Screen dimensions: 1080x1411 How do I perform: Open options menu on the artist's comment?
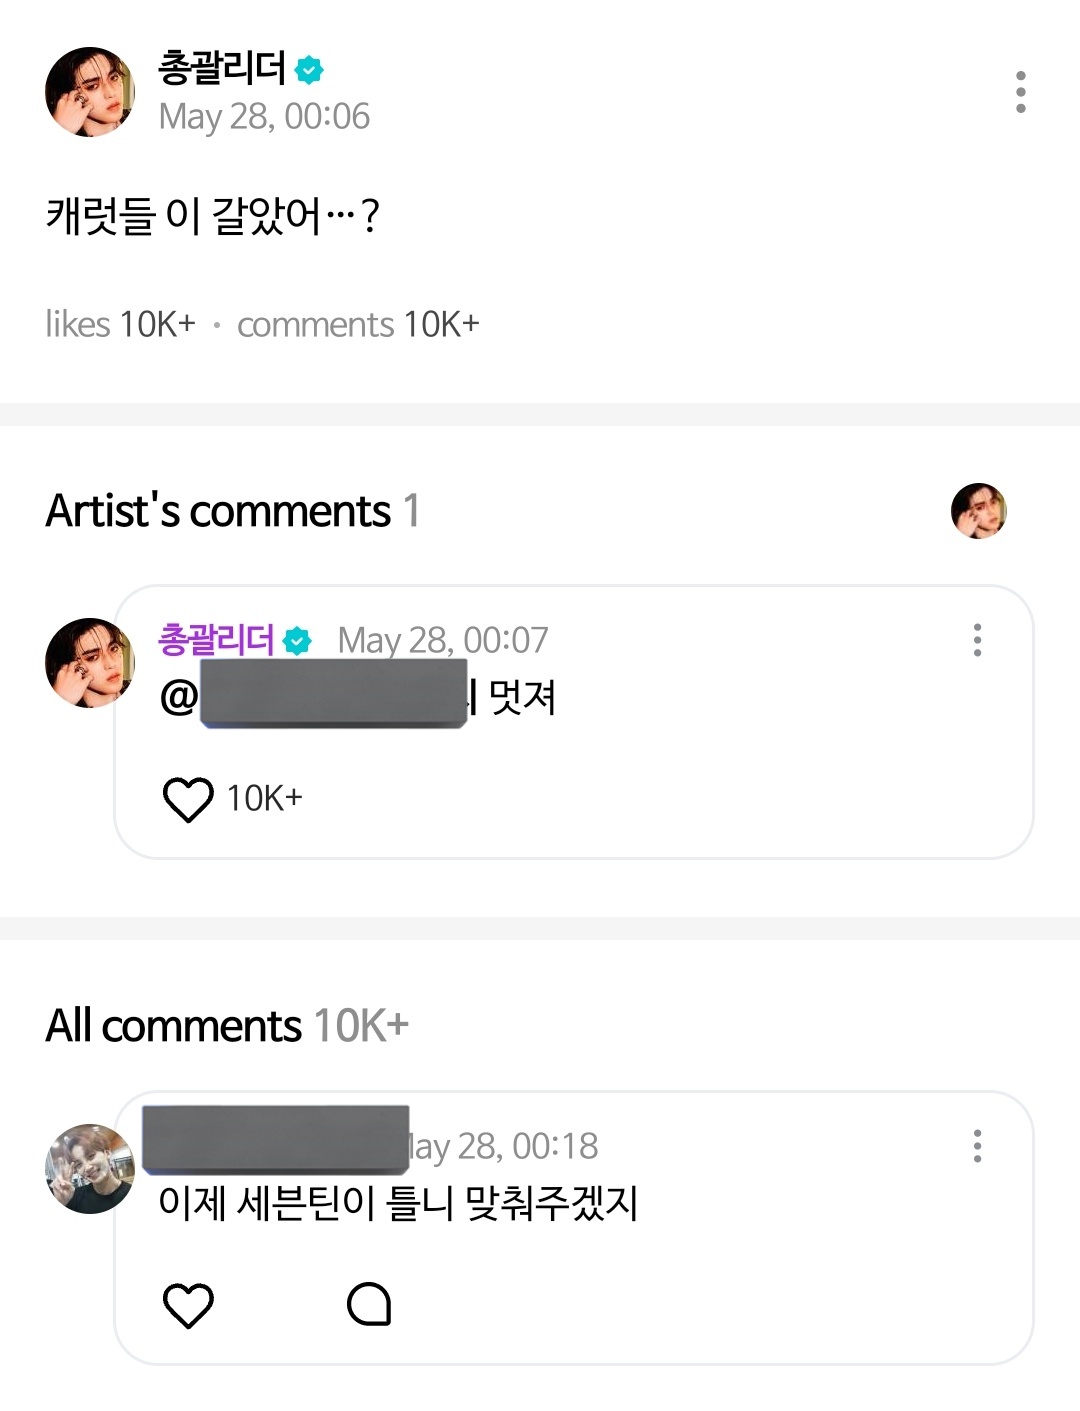coord(977,640)
